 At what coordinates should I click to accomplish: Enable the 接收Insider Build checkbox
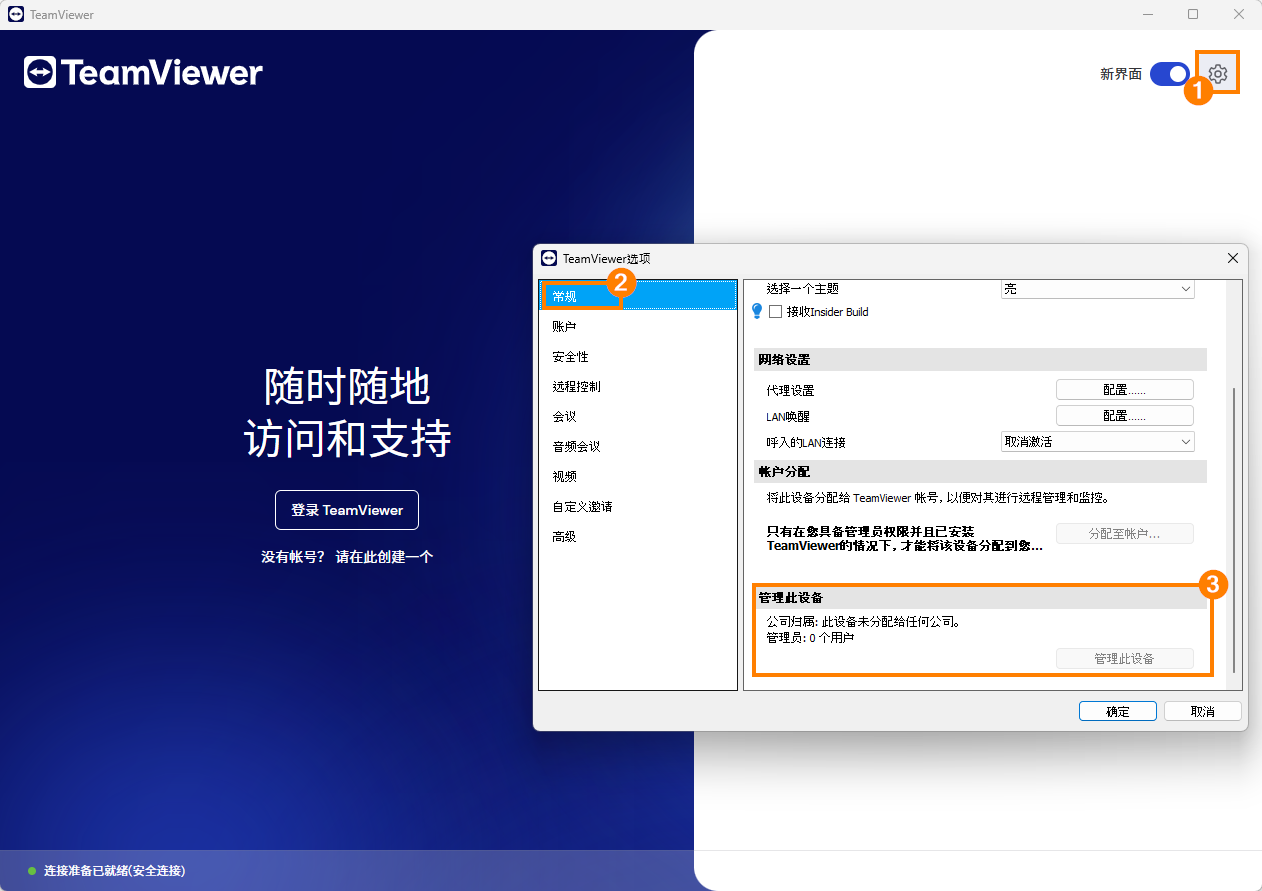775,312
